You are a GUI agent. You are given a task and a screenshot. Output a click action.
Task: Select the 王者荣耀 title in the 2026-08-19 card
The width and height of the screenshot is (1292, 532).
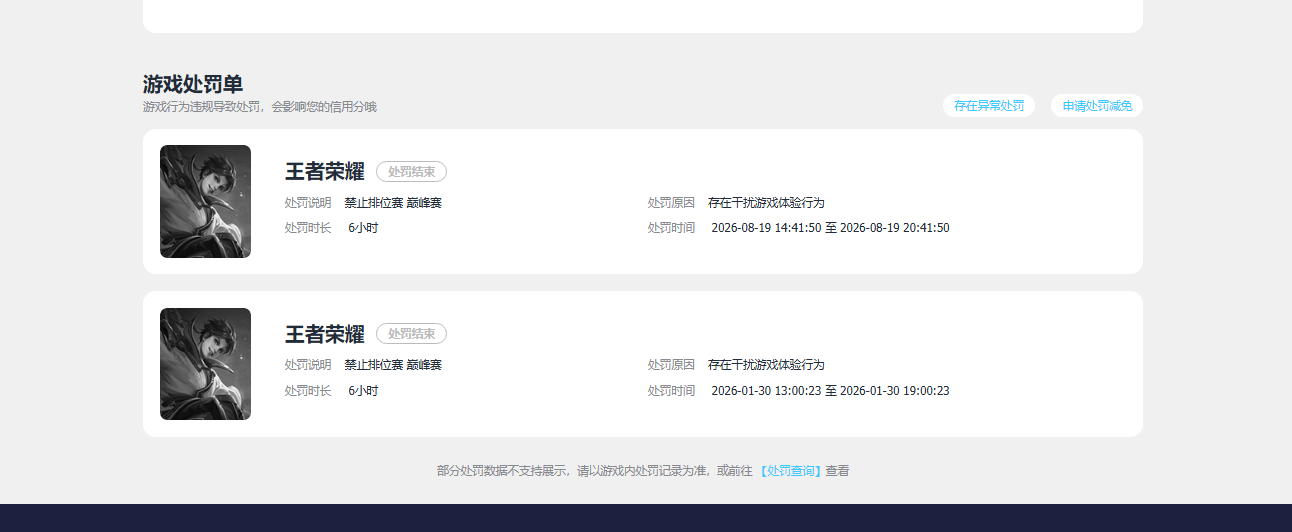tap(325, 171)
